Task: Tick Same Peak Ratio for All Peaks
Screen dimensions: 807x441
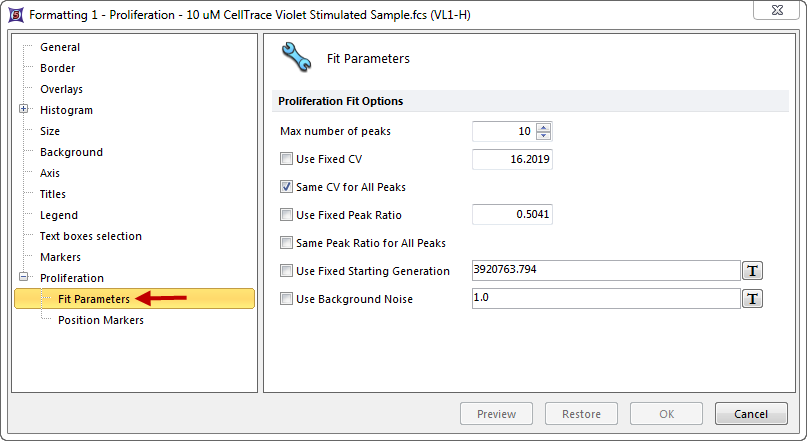Action: tap(287, 243)
